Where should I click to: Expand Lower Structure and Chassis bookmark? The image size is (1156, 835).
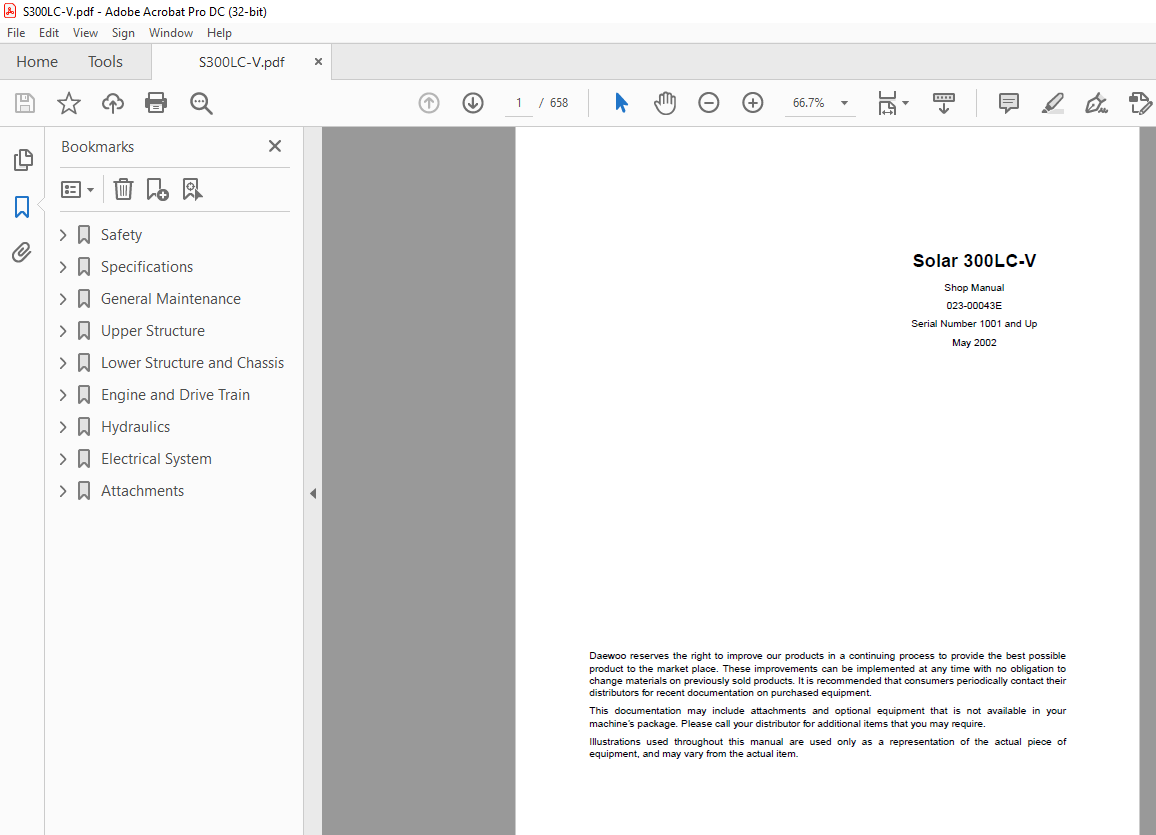pyautogui.click(x=63, y=363)
